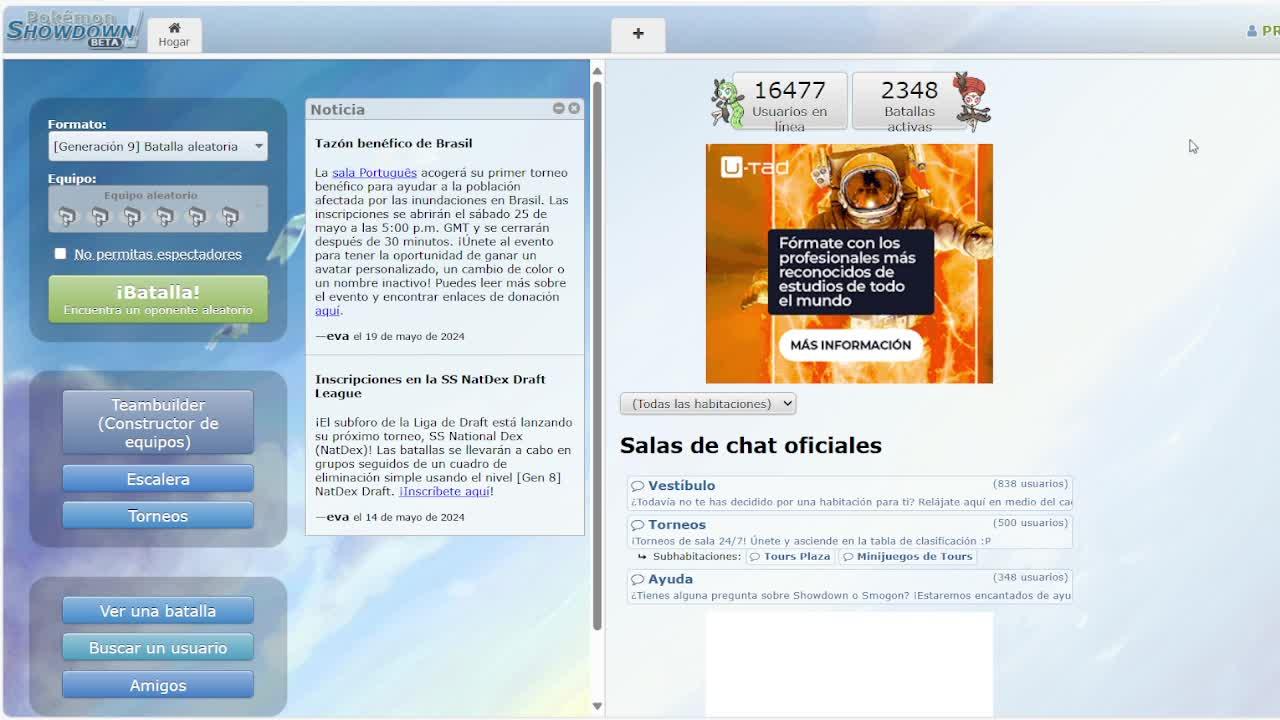Click the Salas de chat oficiales heading

[751, 446]
